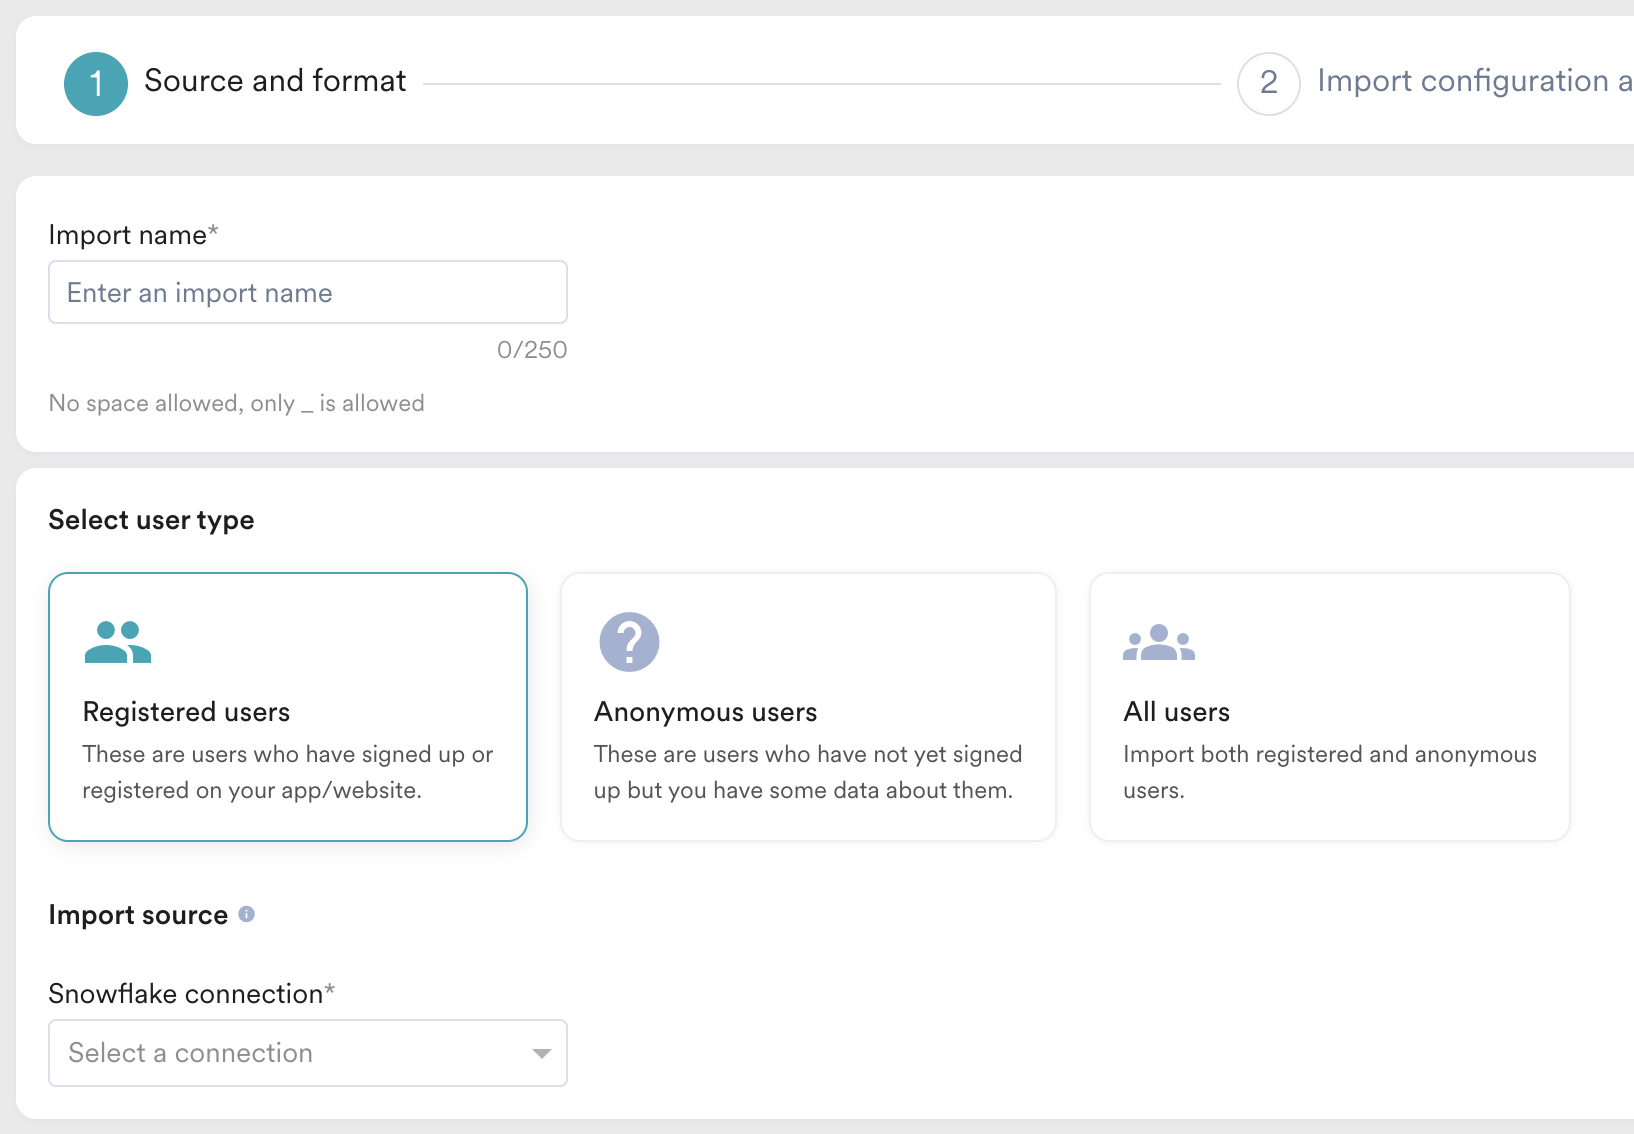Go to Source and format step label
1634x1134 pixels.
click(x=275, y=81)
